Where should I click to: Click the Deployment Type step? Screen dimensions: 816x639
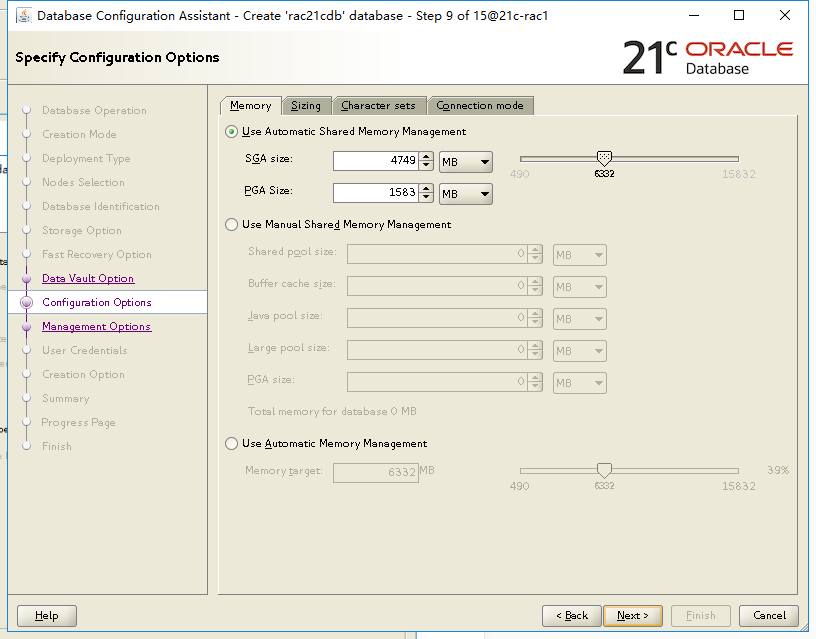[x=86, y=159]
